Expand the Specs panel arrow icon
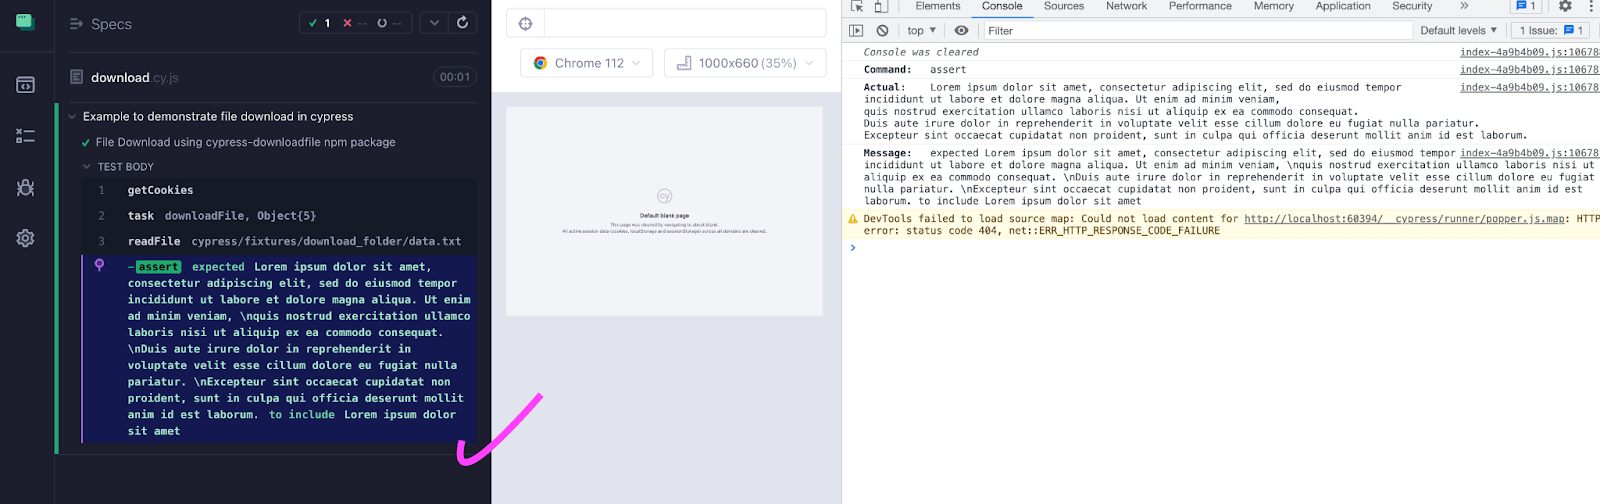This screenshot has width=1600, height=504. point(76,23)
